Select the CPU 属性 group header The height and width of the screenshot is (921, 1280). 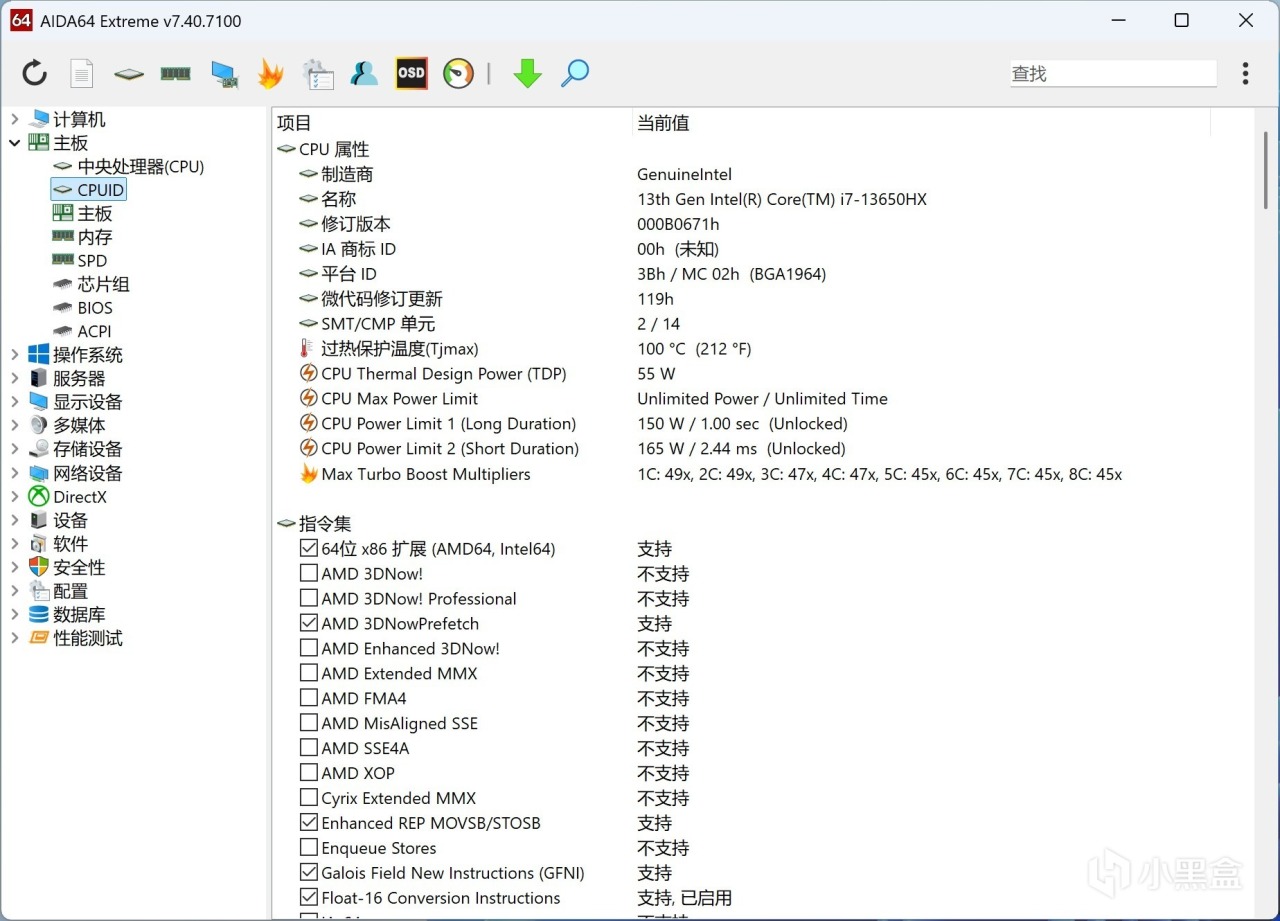323,149
